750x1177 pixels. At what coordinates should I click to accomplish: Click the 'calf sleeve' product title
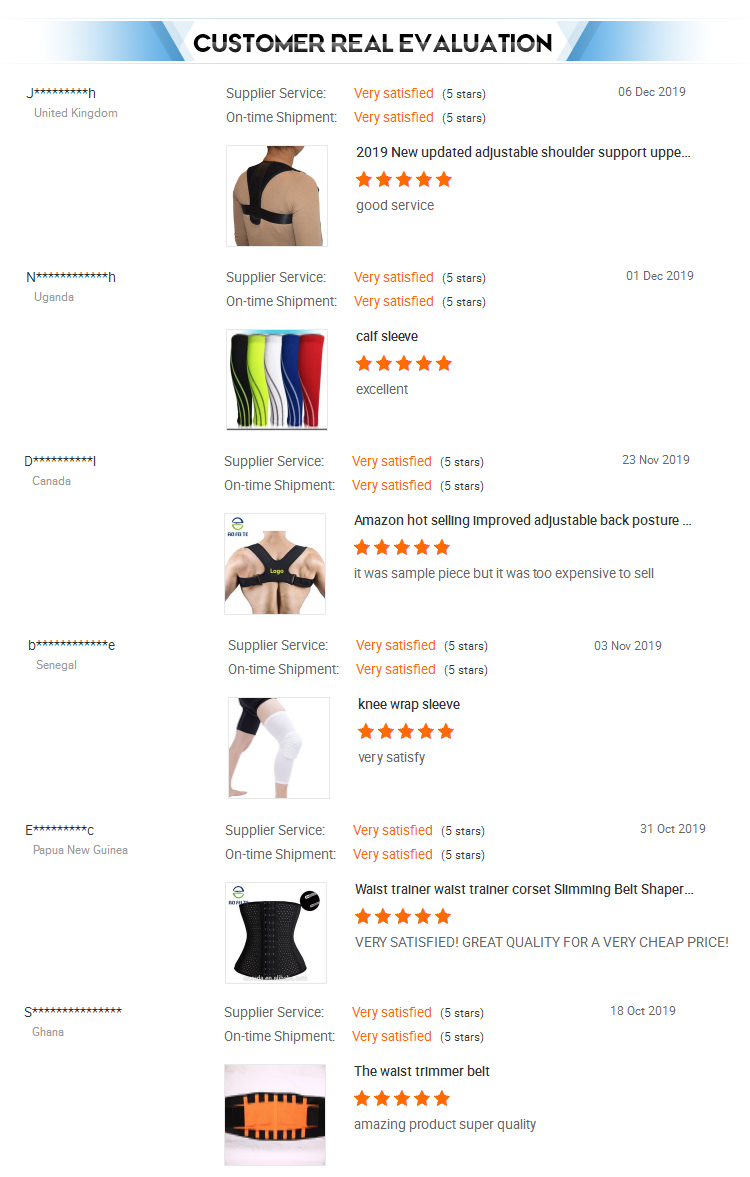(x=387, y=336)
